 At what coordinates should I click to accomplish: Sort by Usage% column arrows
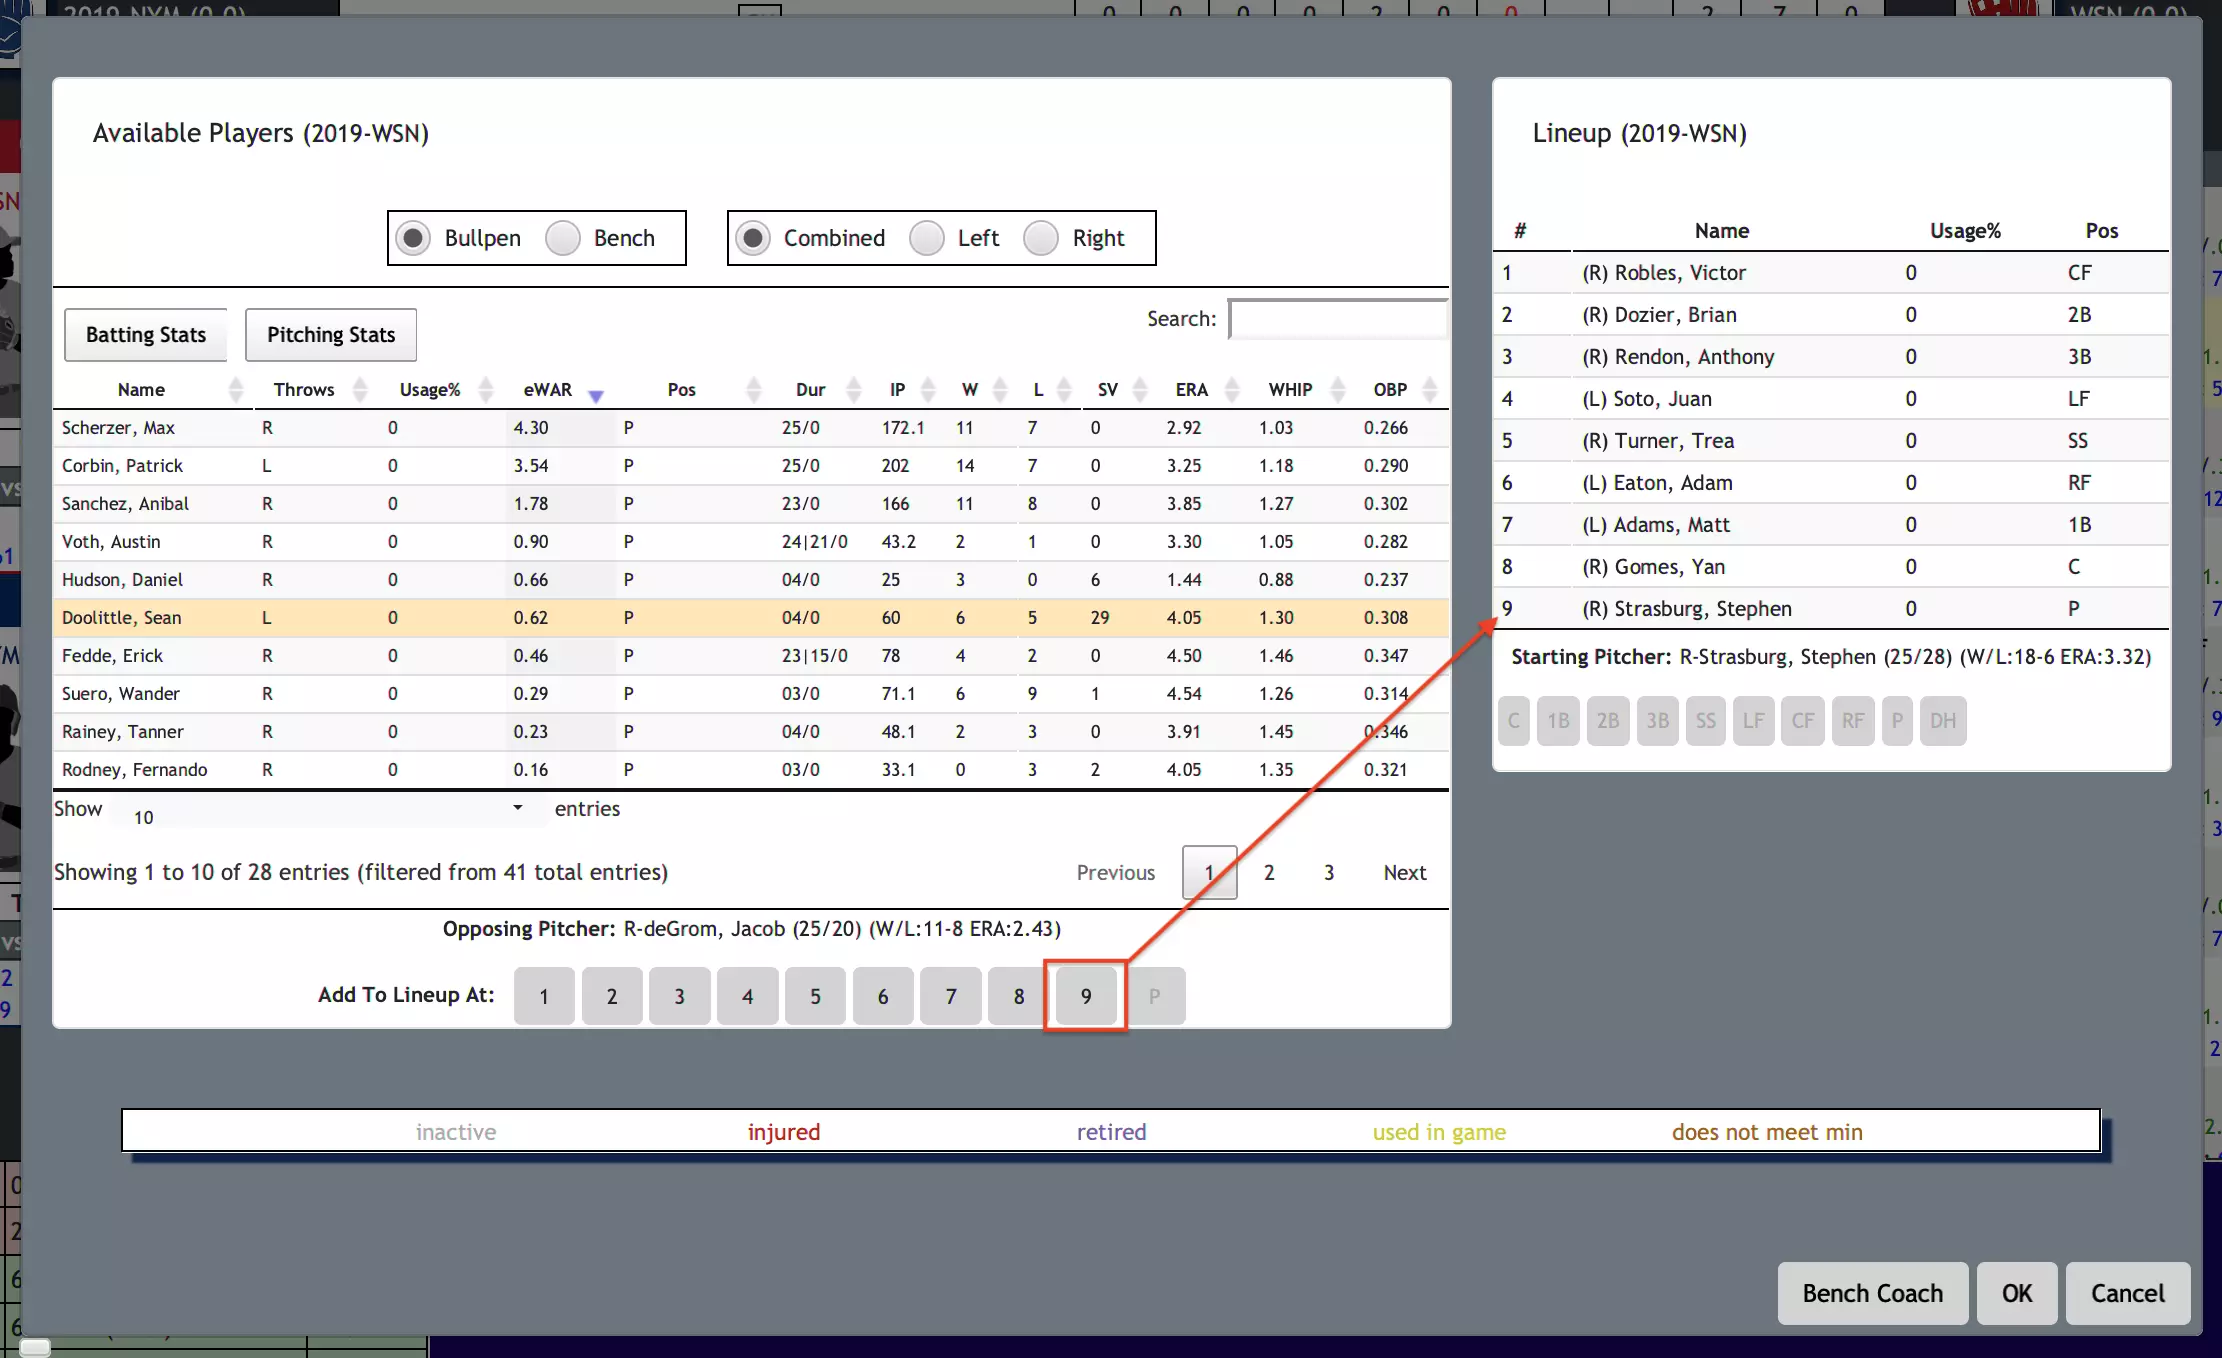[486, 390]
